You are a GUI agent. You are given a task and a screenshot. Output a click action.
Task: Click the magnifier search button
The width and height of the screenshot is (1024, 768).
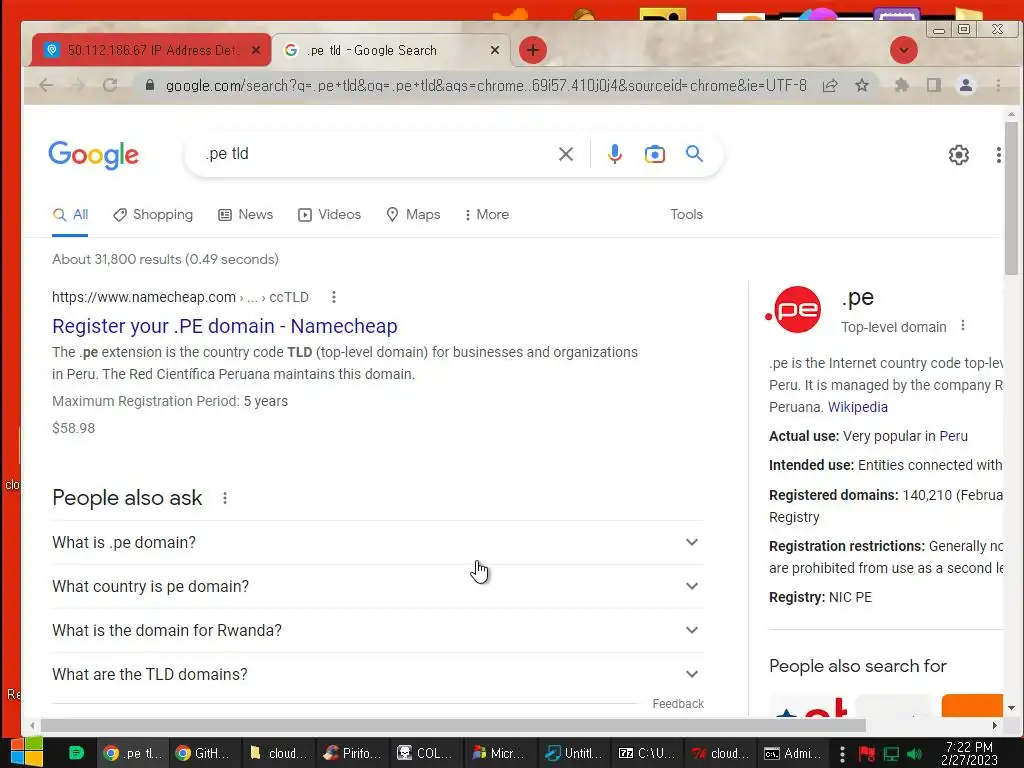pos(694,153)
